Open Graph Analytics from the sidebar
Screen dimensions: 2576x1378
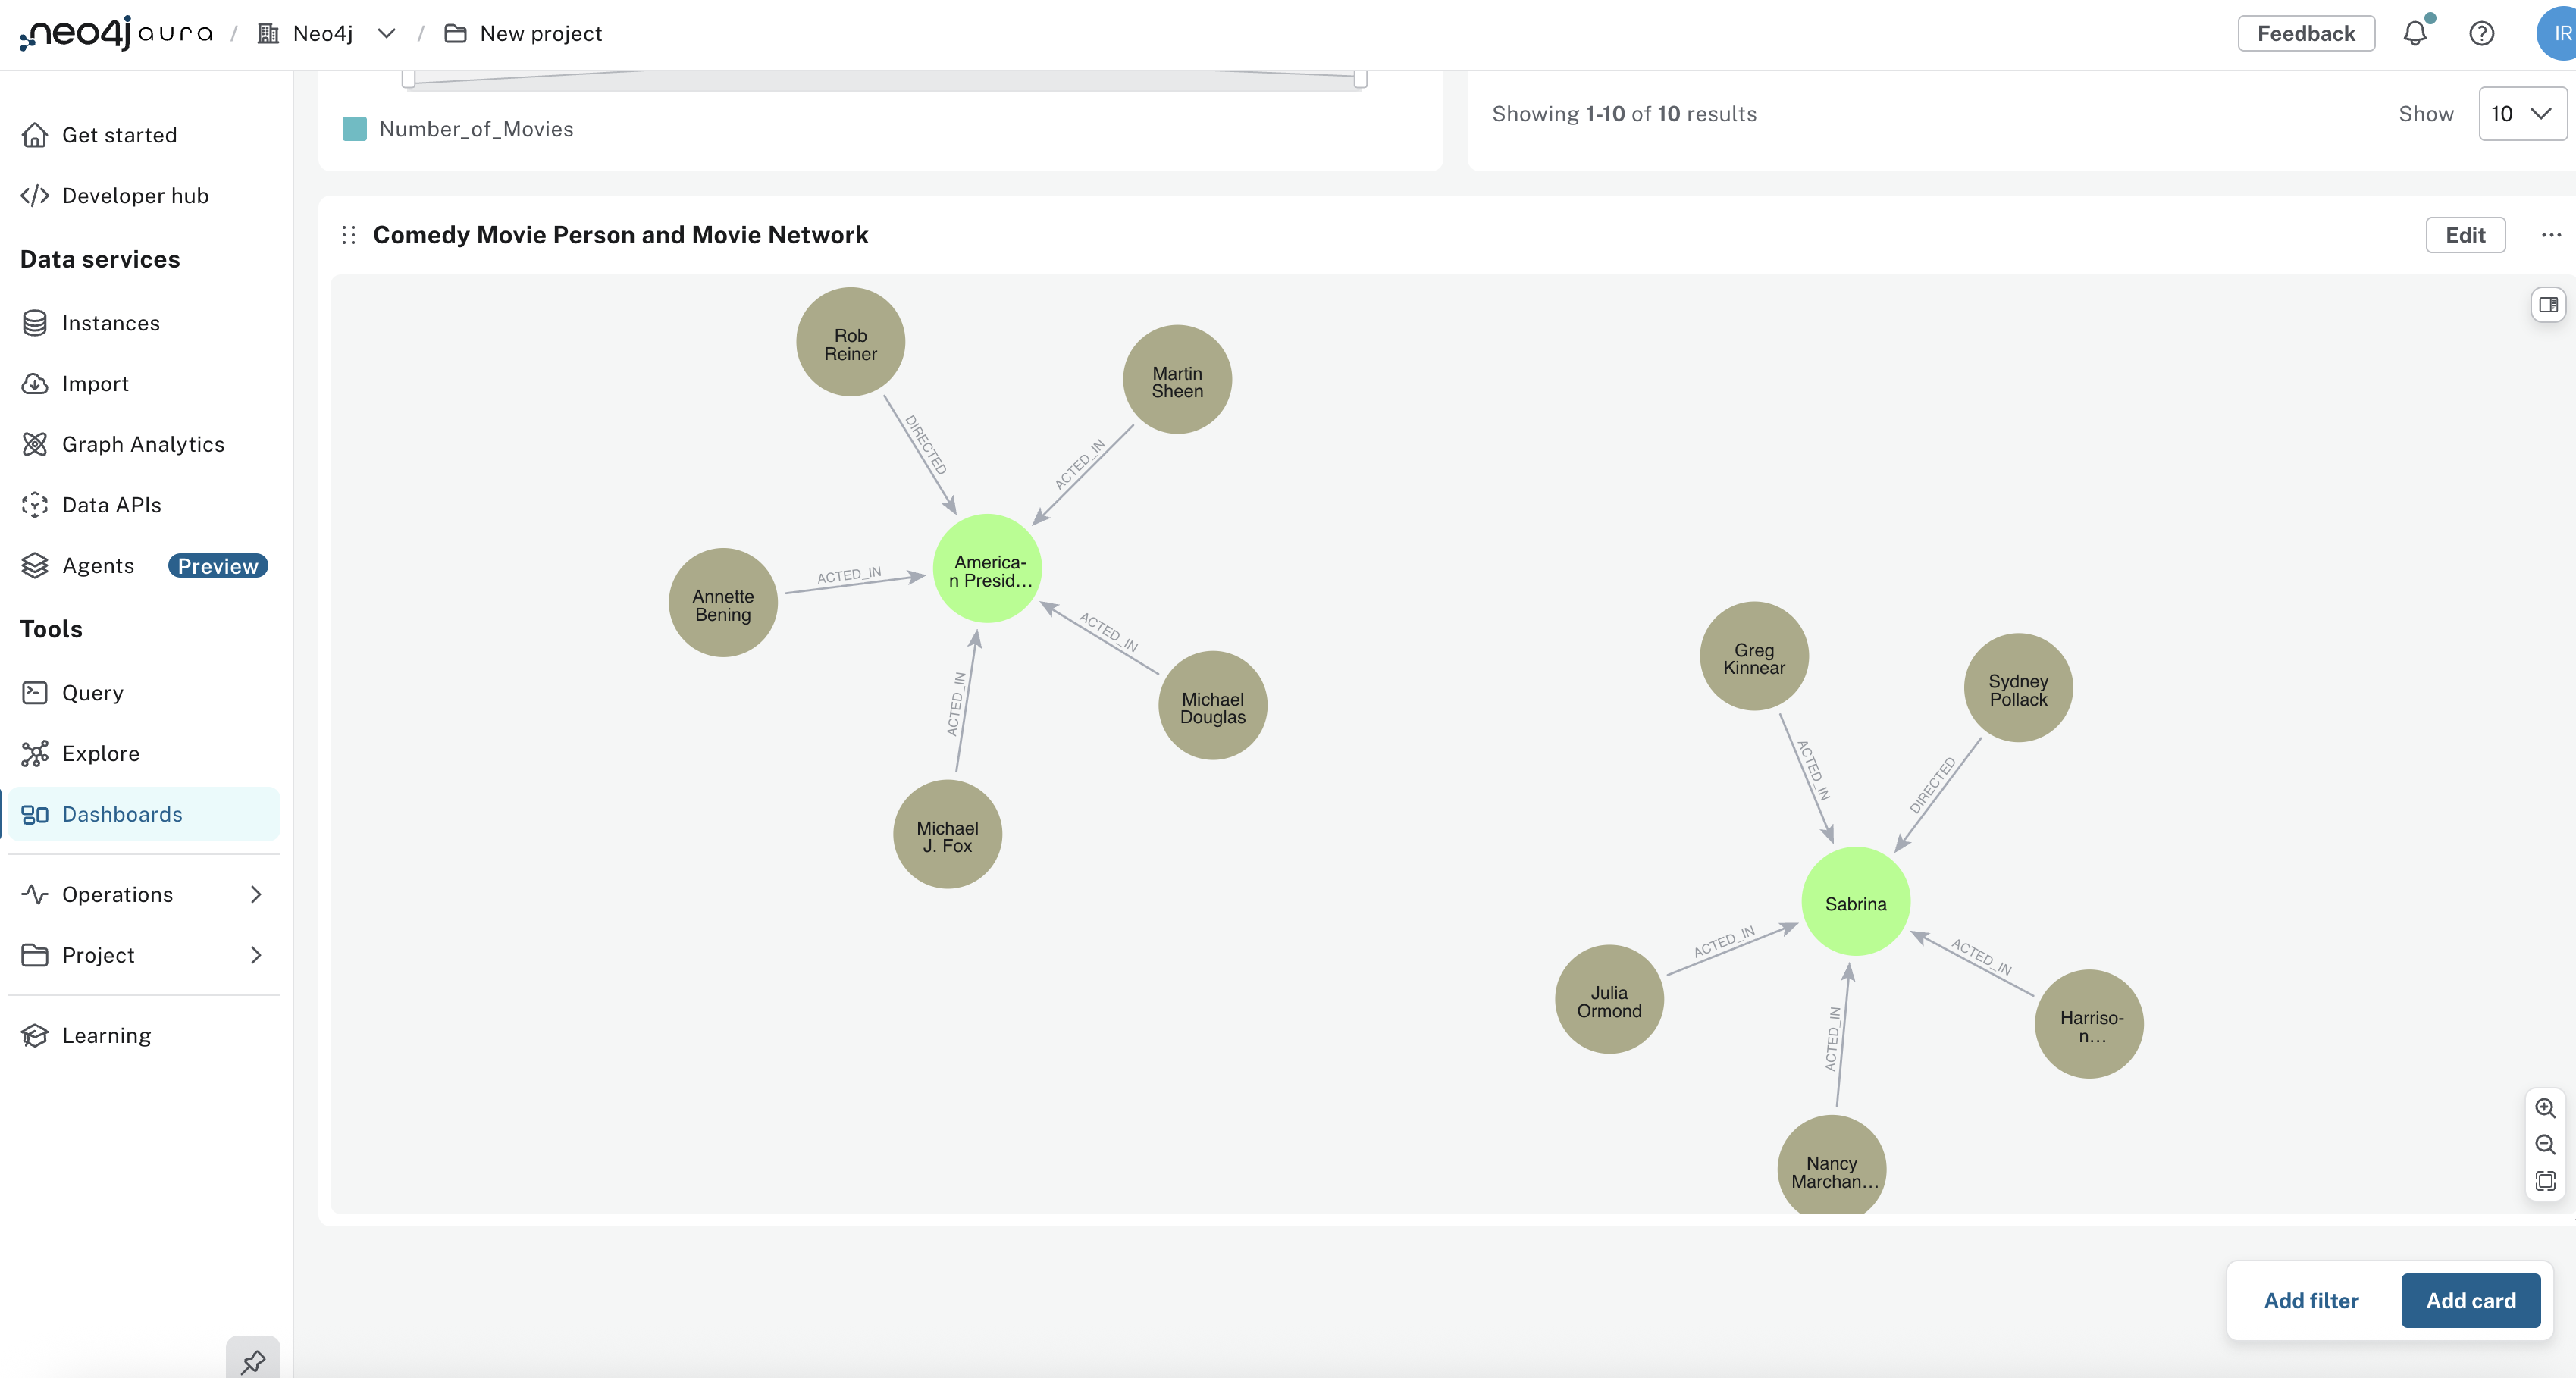pyautogui.click(x=143, y=443)
